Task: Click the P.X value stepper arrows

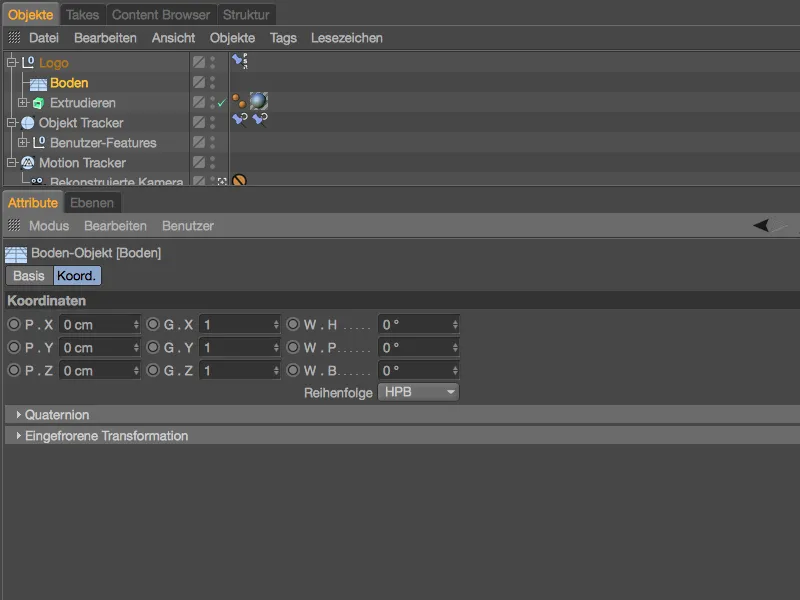Action: (136, 324)
